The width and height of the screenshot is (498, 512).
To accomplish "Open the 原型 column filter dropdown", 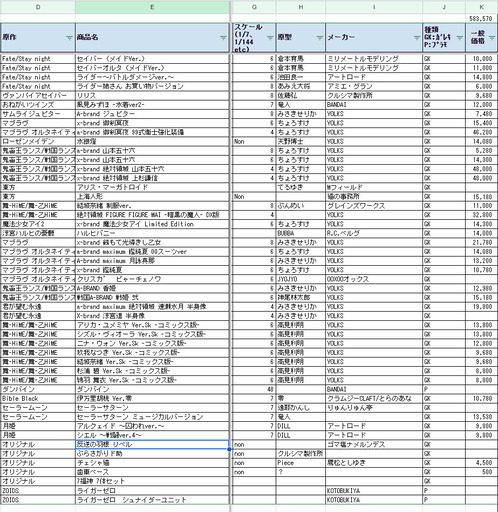I will [x=320, y=37].
